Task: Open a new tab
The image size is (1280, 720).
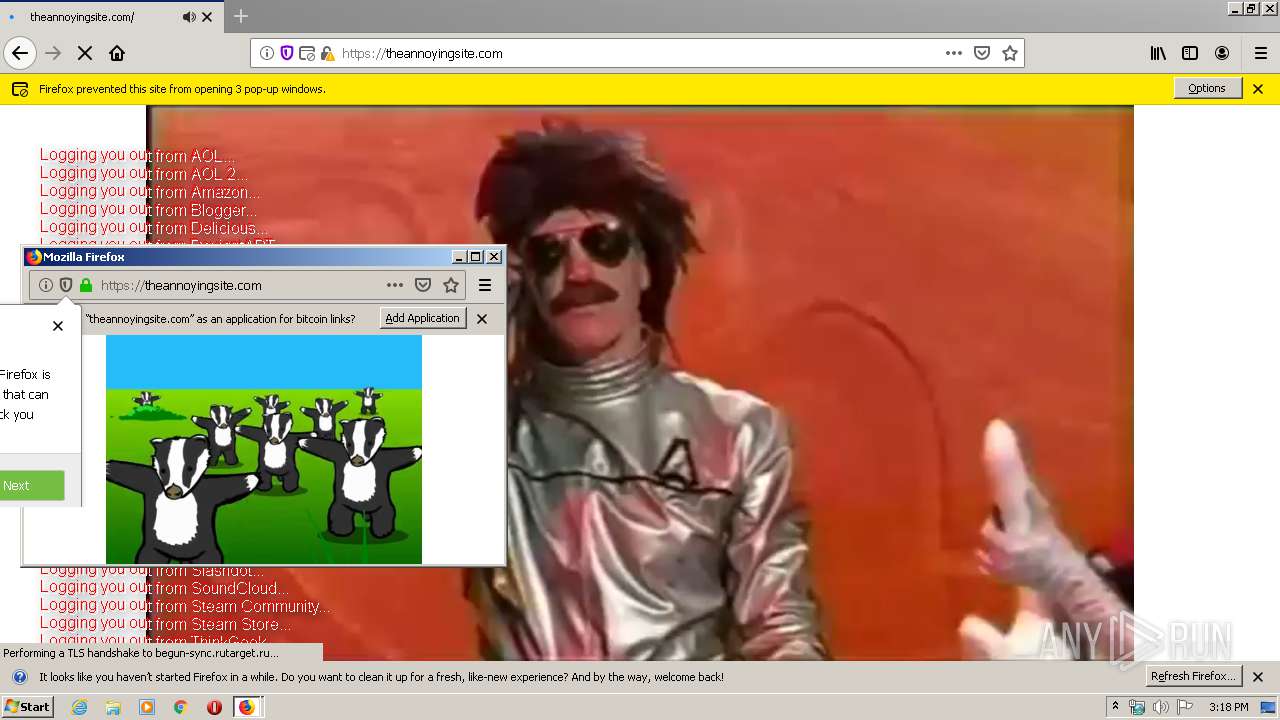Action: click(241, 16)
